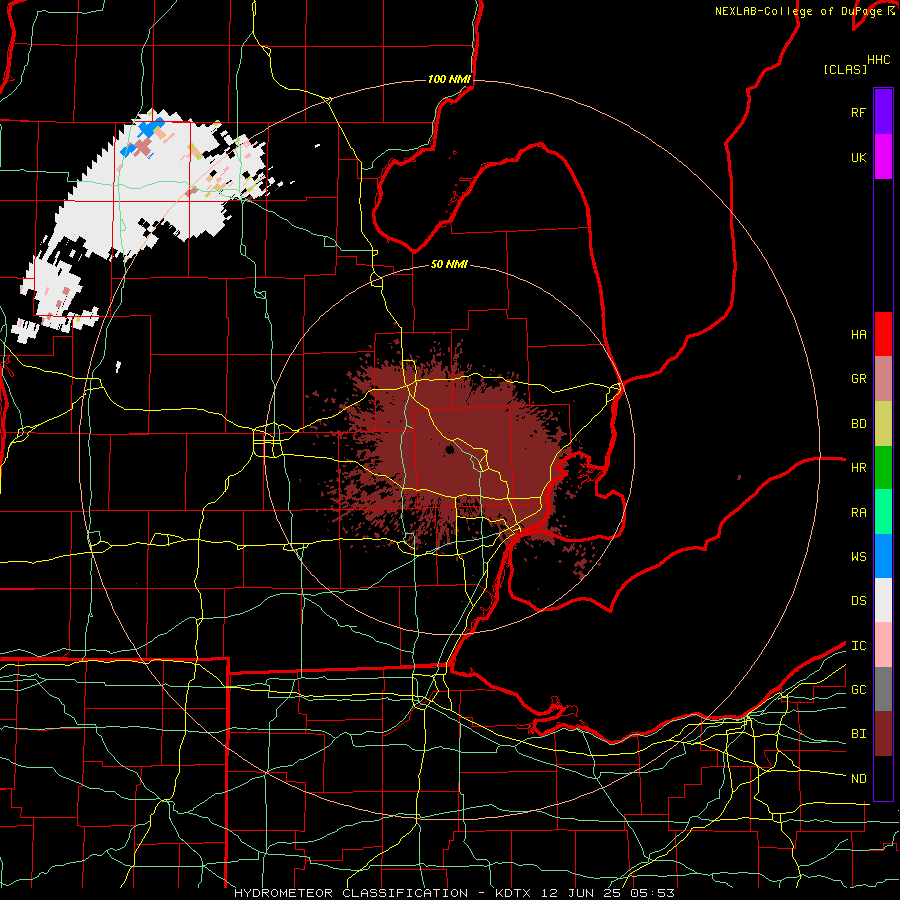Click the 50 NMI range ring label

pos(449,264)
